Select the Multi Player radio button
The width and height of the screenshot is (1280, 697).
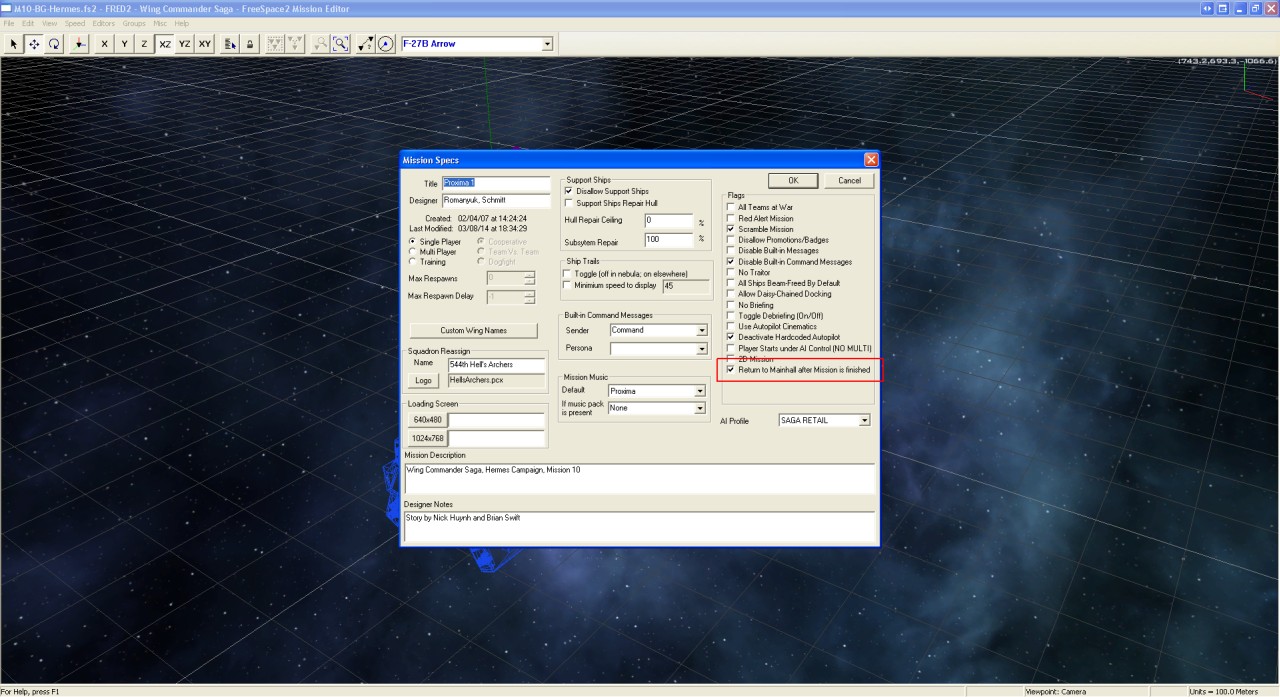[x=413, y=252]
